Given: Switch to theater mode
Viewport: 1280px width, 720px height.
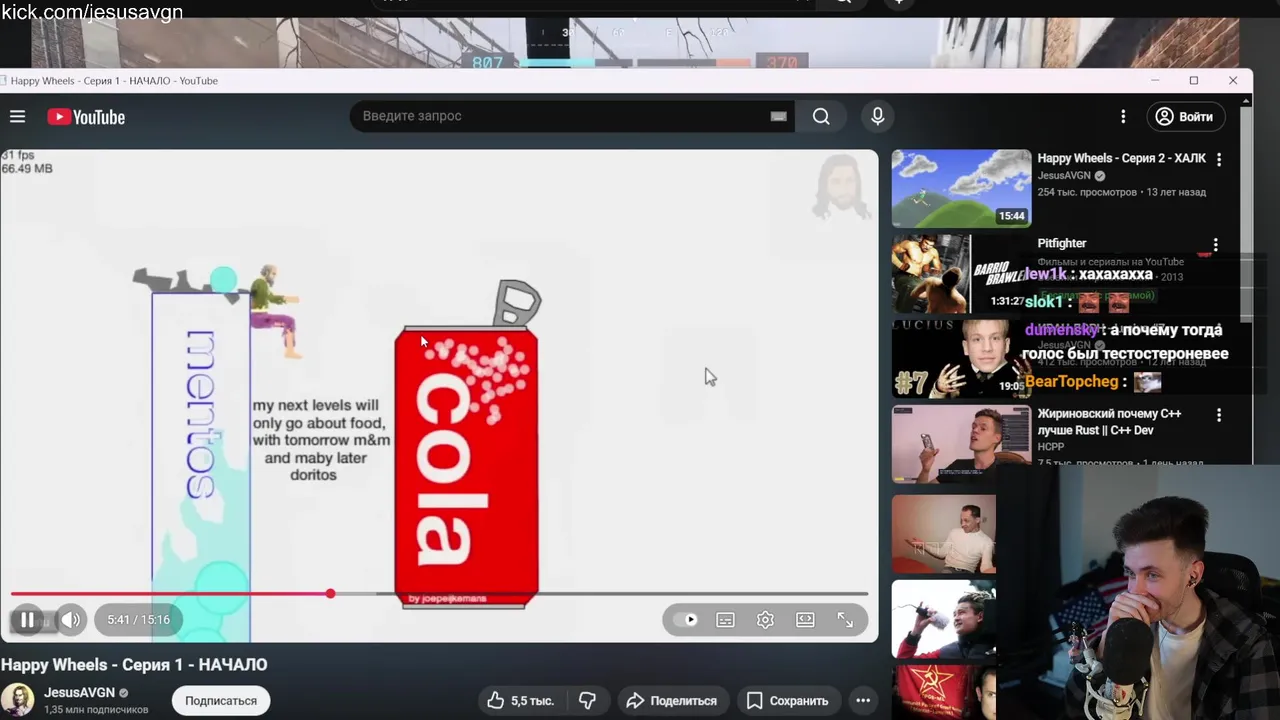Looking at the screenshot, I should [x=805, y=620].
